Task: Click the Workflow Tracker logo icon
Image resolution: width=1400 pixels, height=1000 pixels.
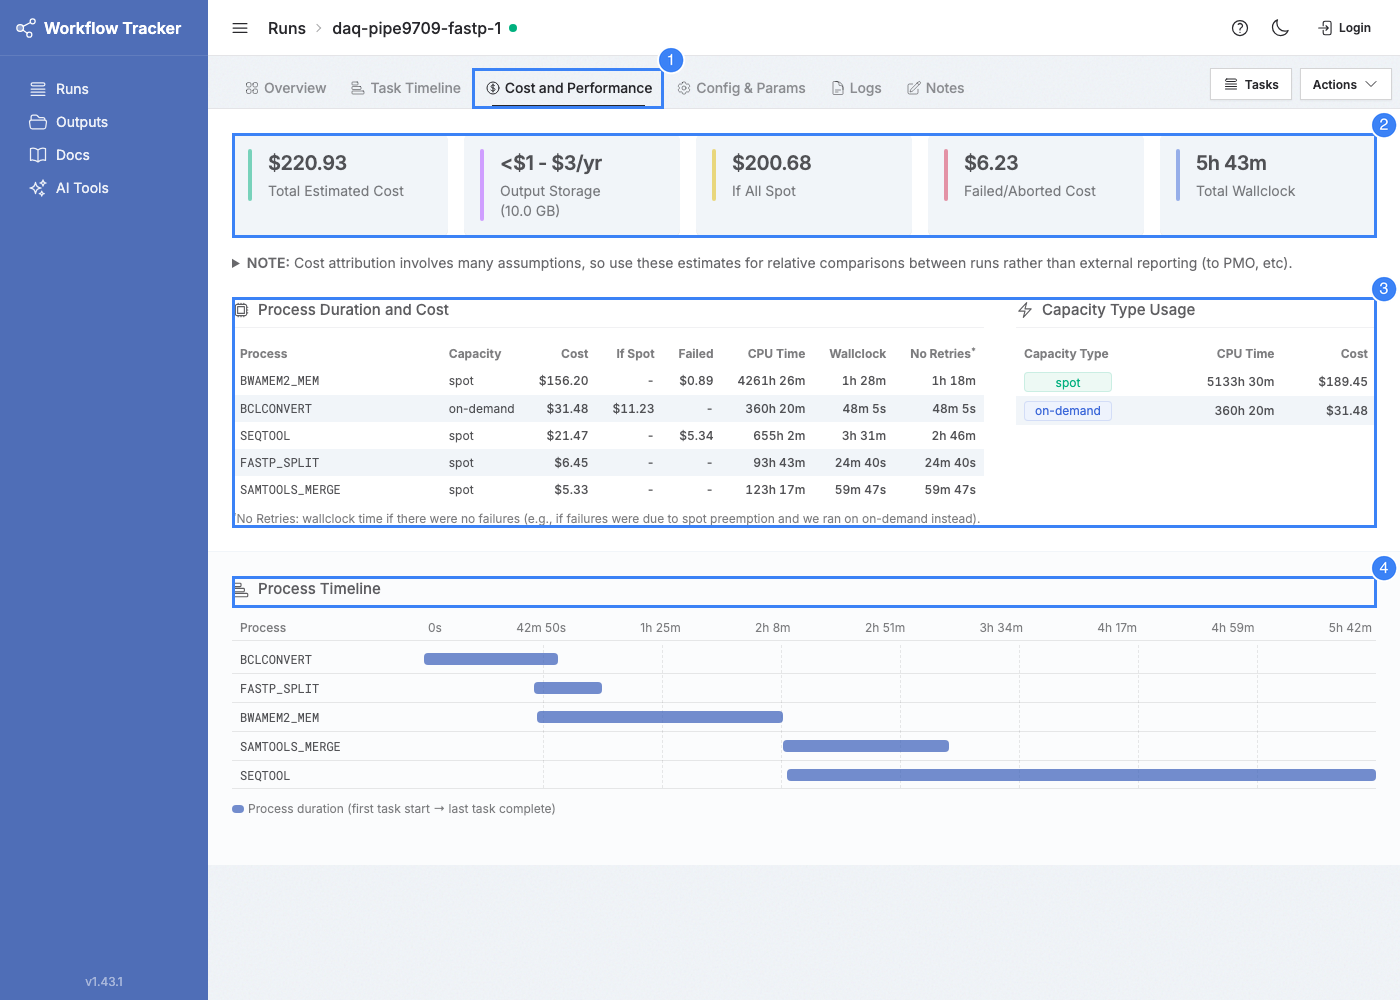Action: (x=26, y=28)
